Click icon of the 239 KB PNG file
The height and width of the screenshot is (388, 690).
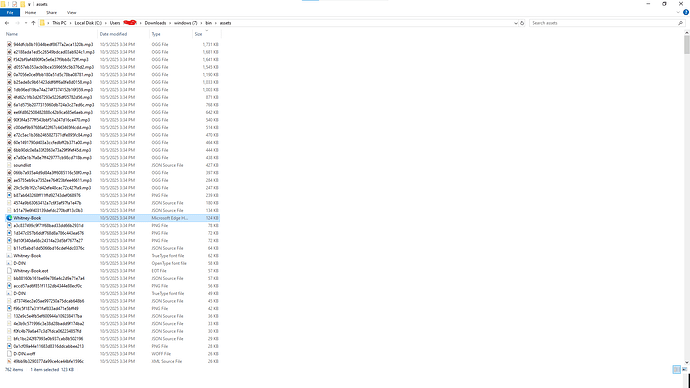coord(9,195)
